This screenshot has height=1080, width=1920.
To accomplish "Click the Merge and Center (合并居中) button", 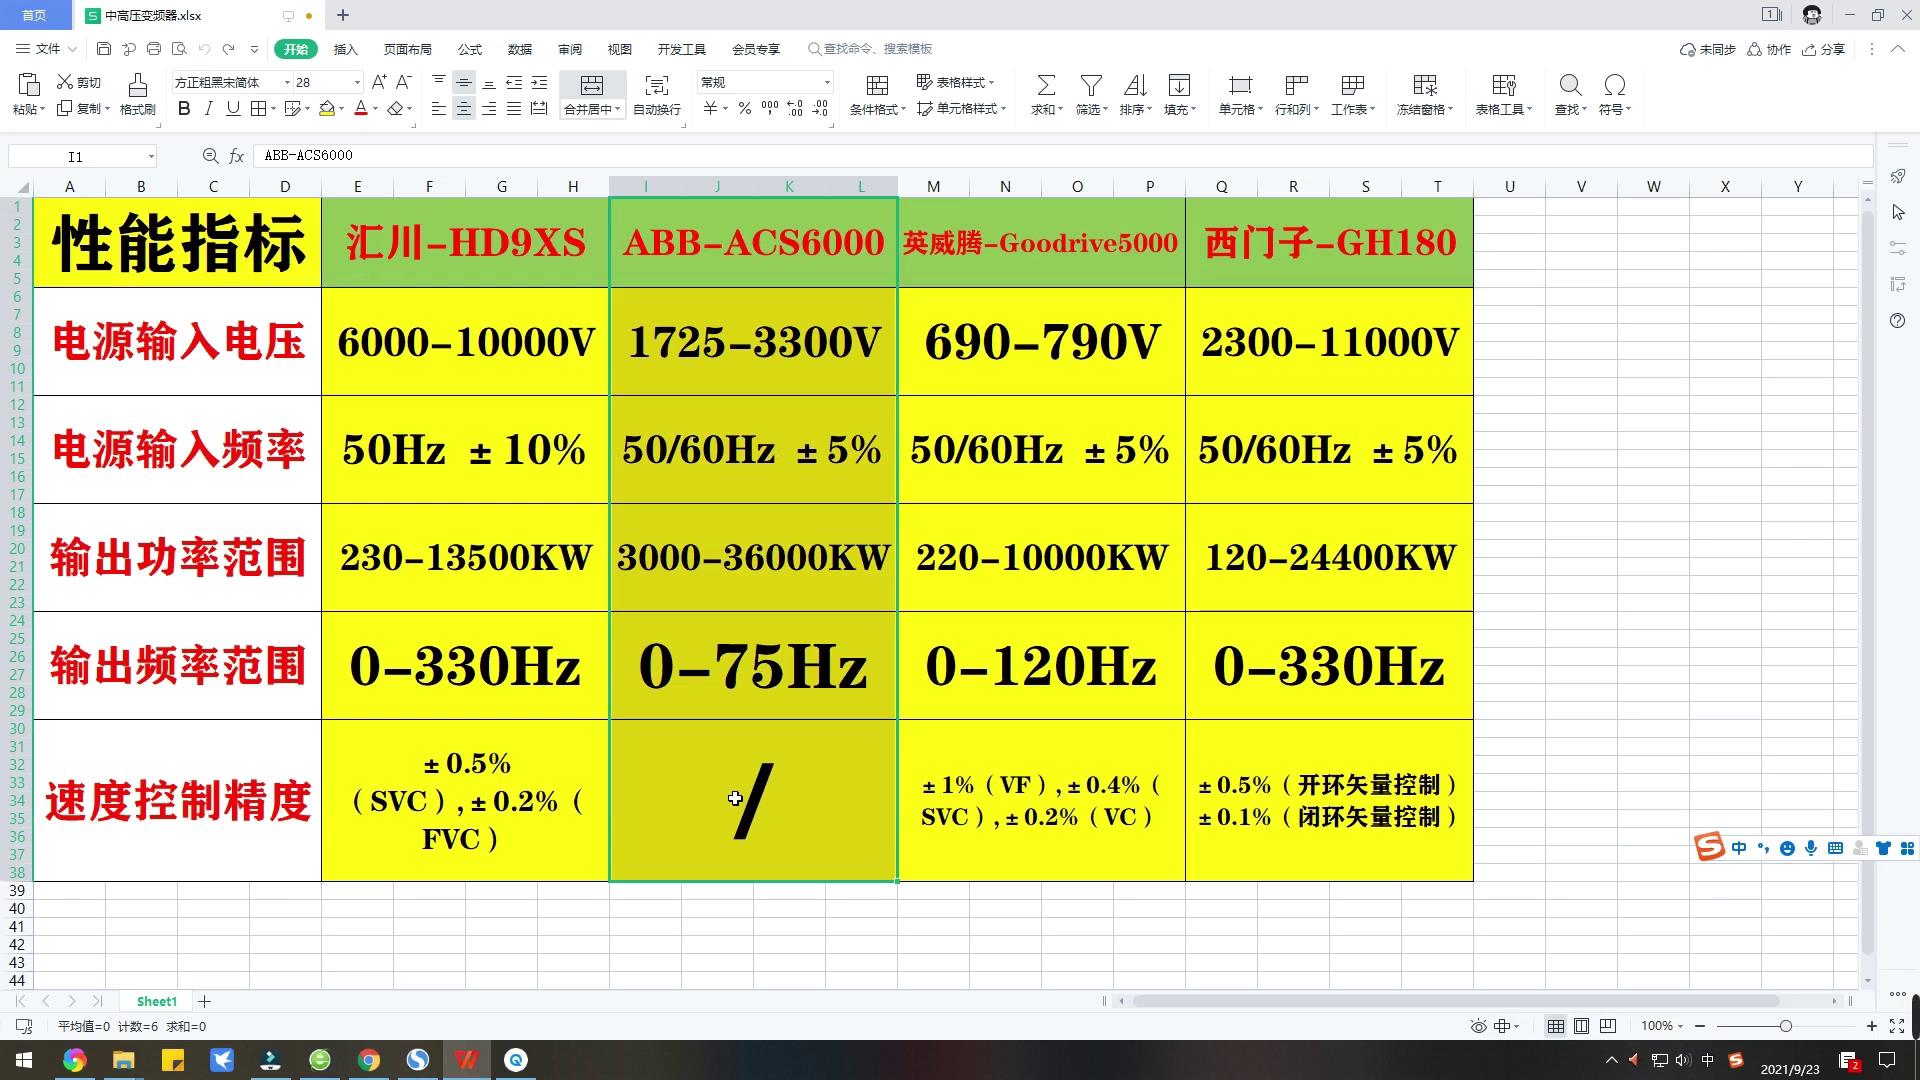I will (x=591, y=85).
